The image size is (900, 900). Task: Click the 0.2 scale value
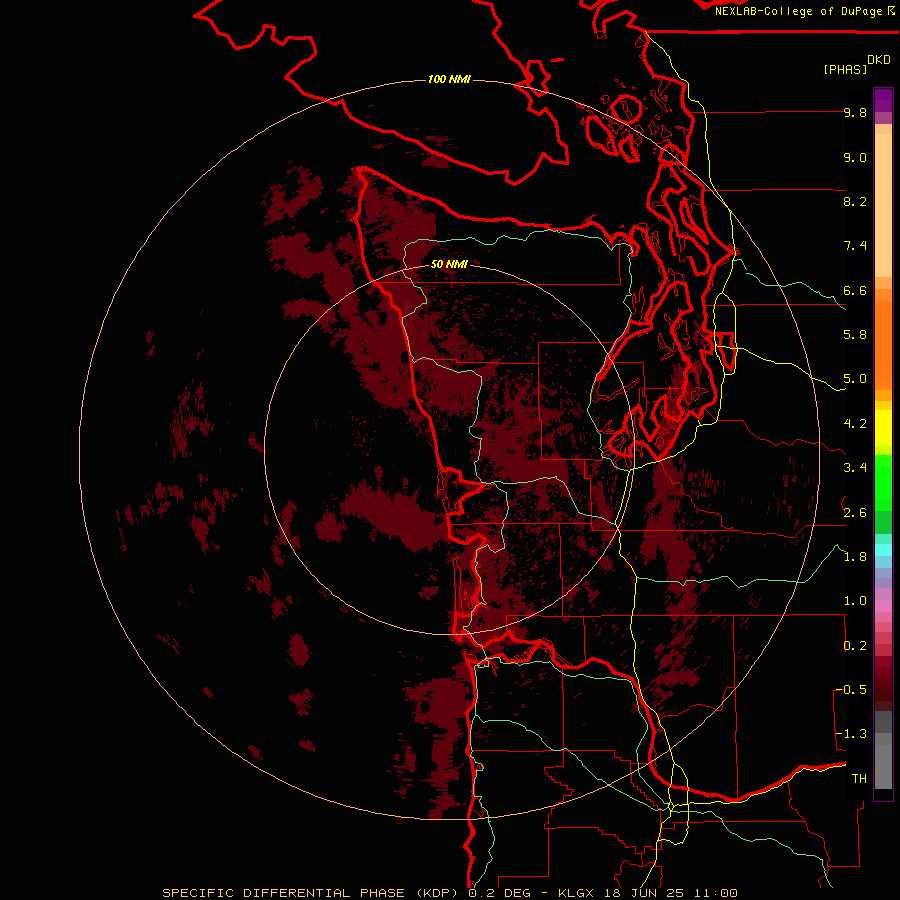pos(855,645)
